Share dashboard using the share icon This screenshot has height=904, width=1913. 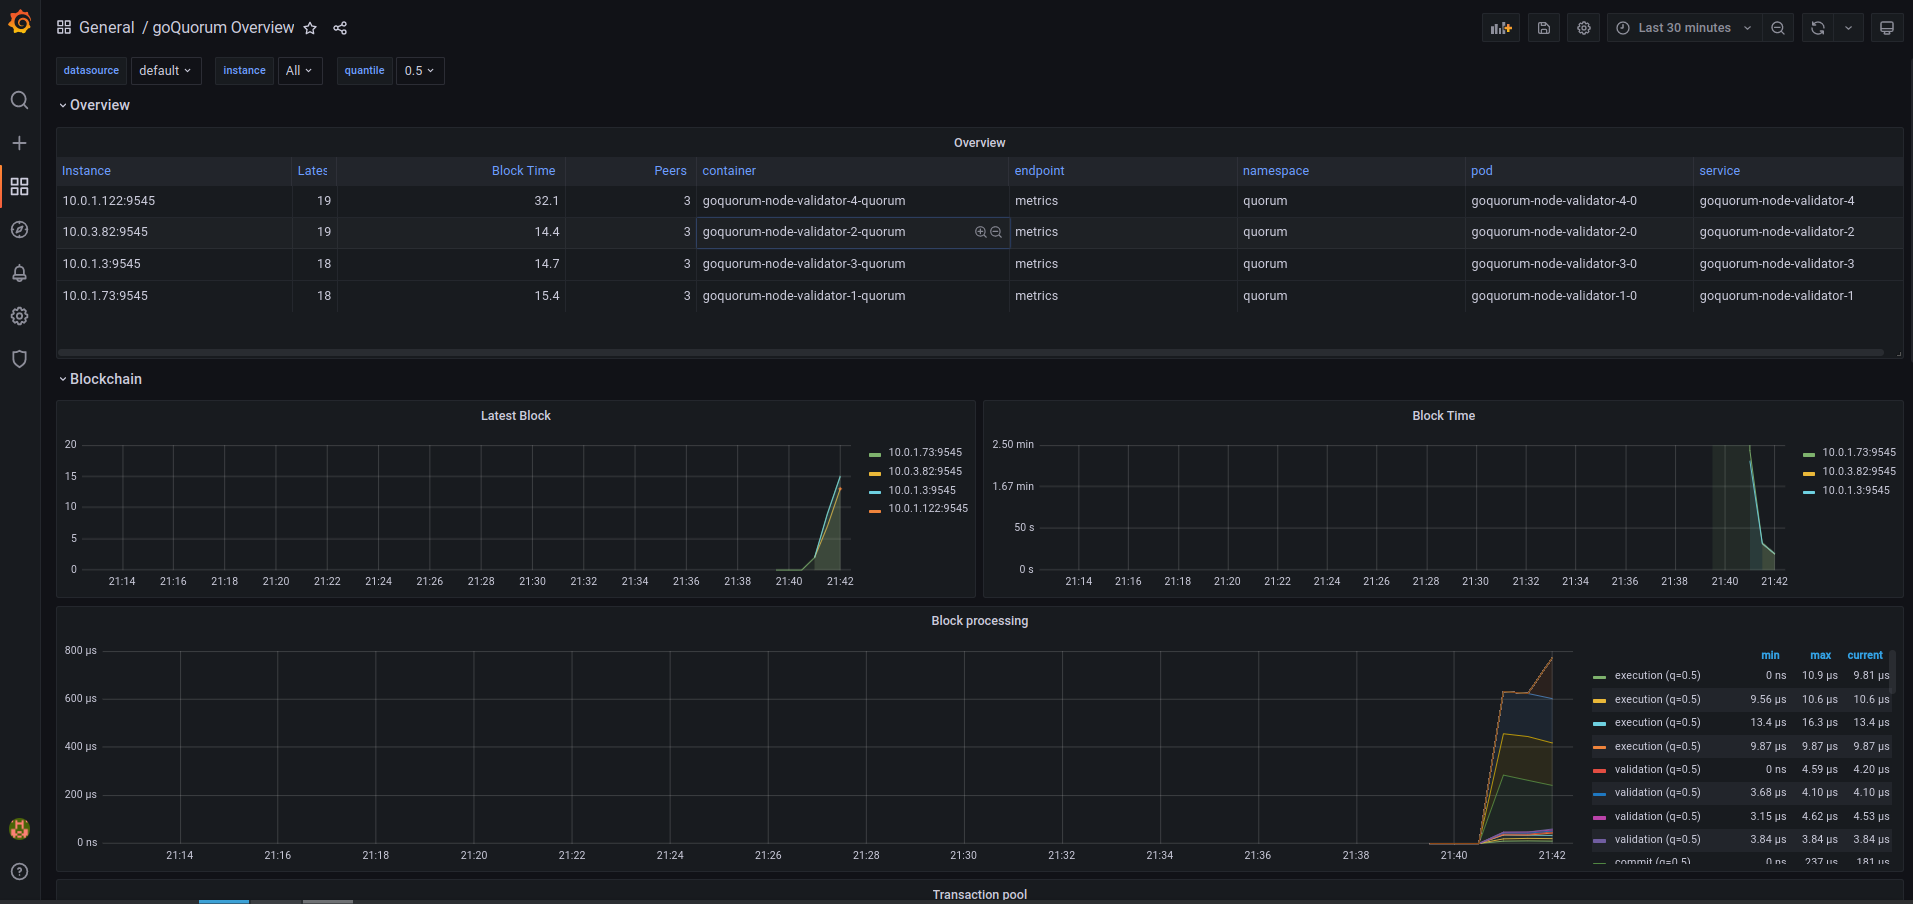click(x=340, y=28)
